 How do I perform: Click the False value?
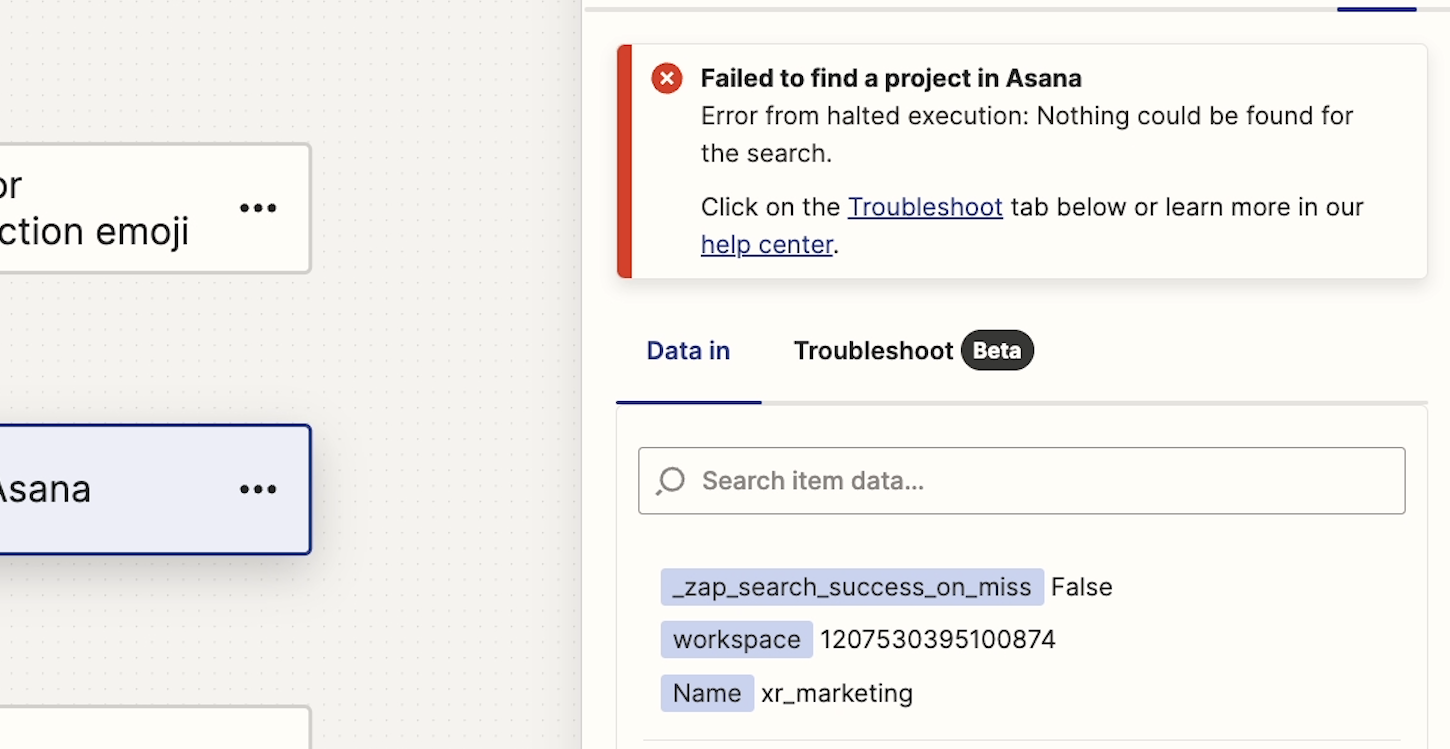(1082, 587)
